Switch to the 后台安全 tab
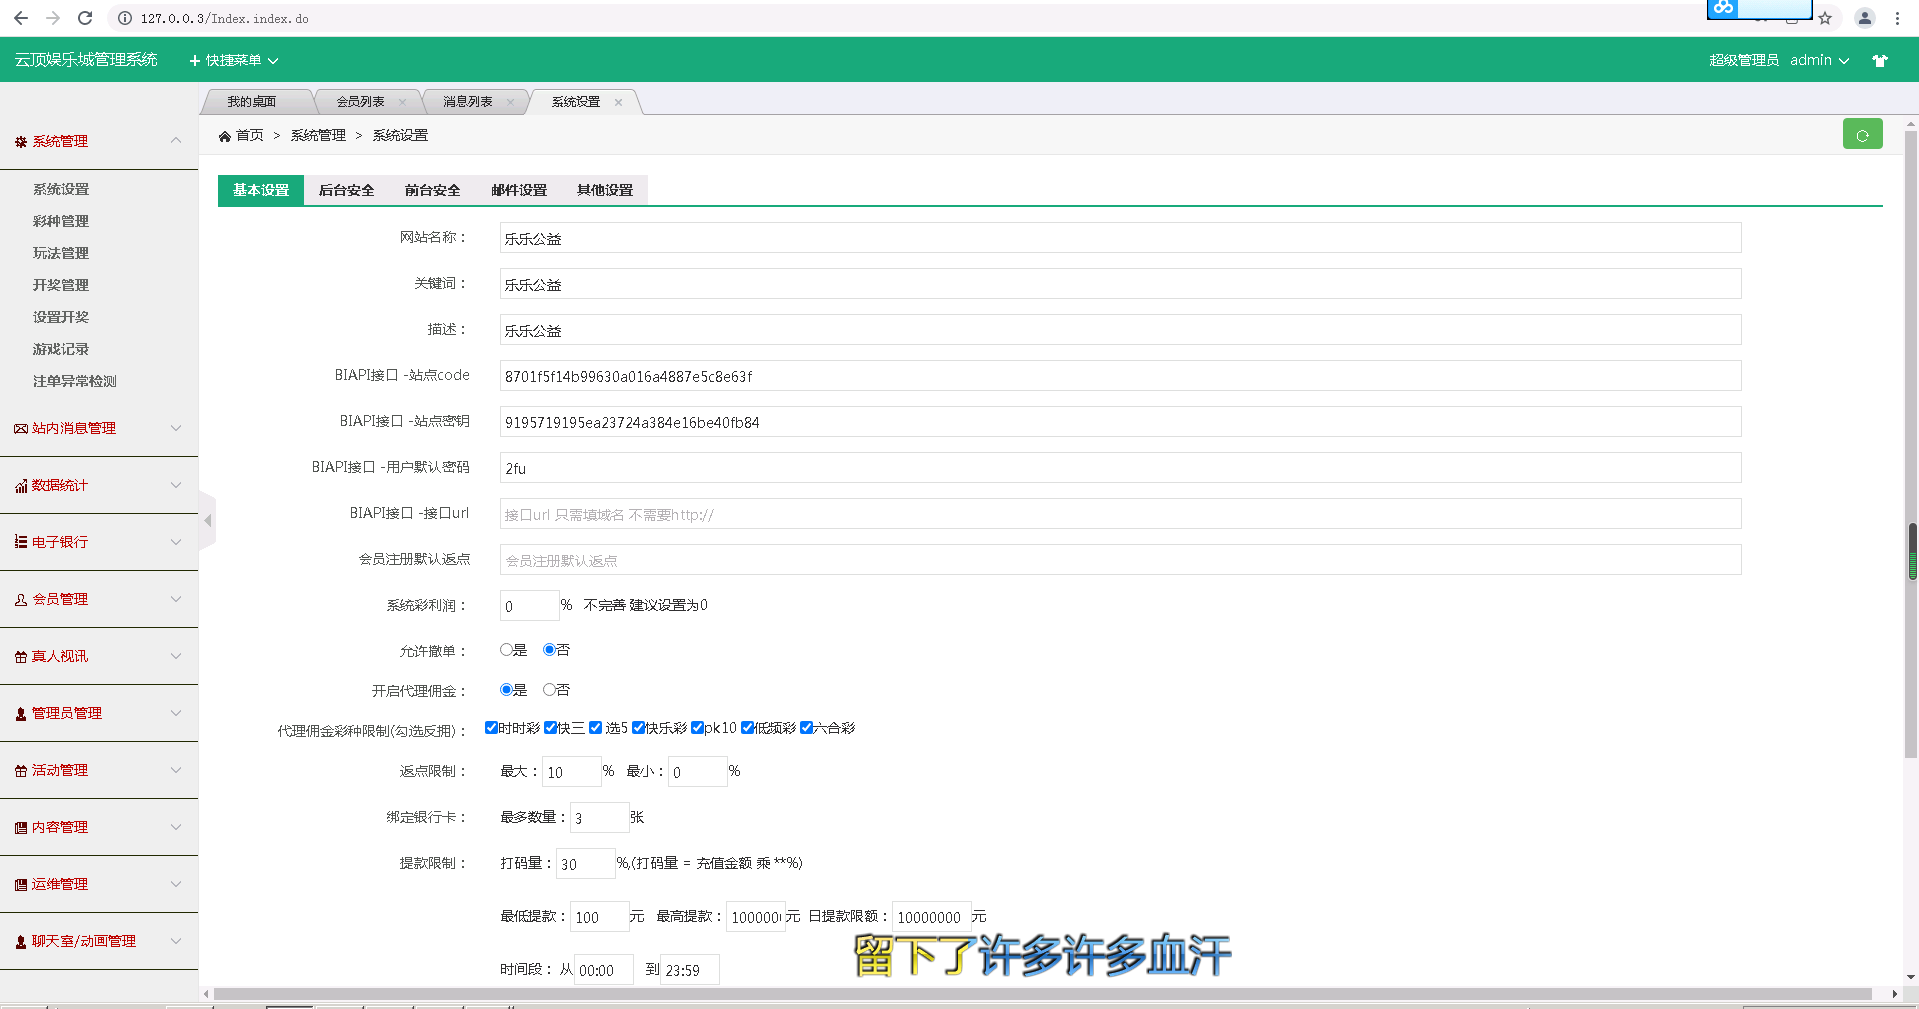 click(346, 190)
